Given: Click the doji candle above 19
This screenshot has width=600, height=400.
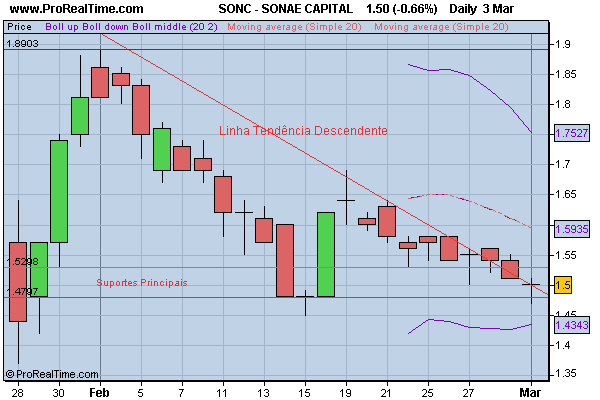Looking at the screenshot, I should coord(346,200).
